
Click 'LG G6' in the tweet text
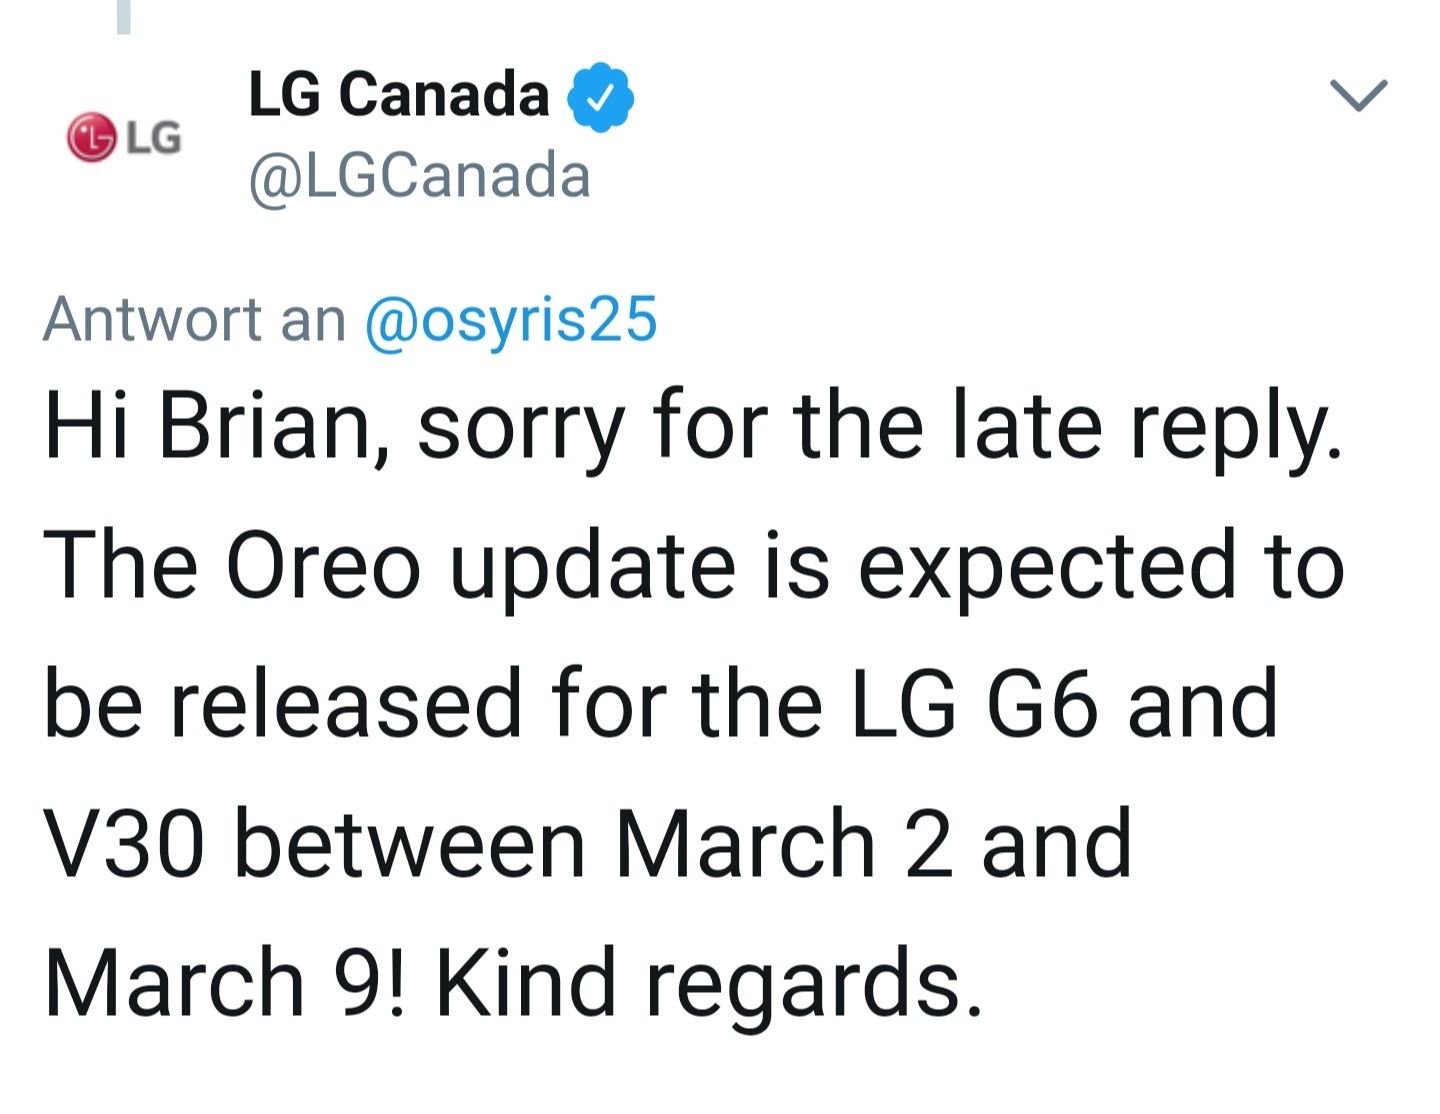point(976,704)
